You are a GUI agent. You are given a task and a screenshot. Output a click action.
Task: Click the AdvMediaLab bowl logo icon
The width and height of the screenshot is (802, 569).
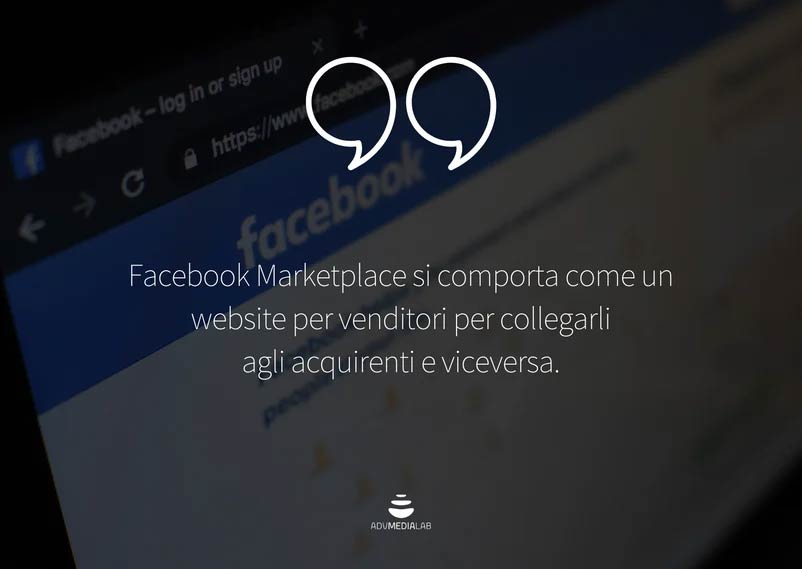tap(401, 506)
